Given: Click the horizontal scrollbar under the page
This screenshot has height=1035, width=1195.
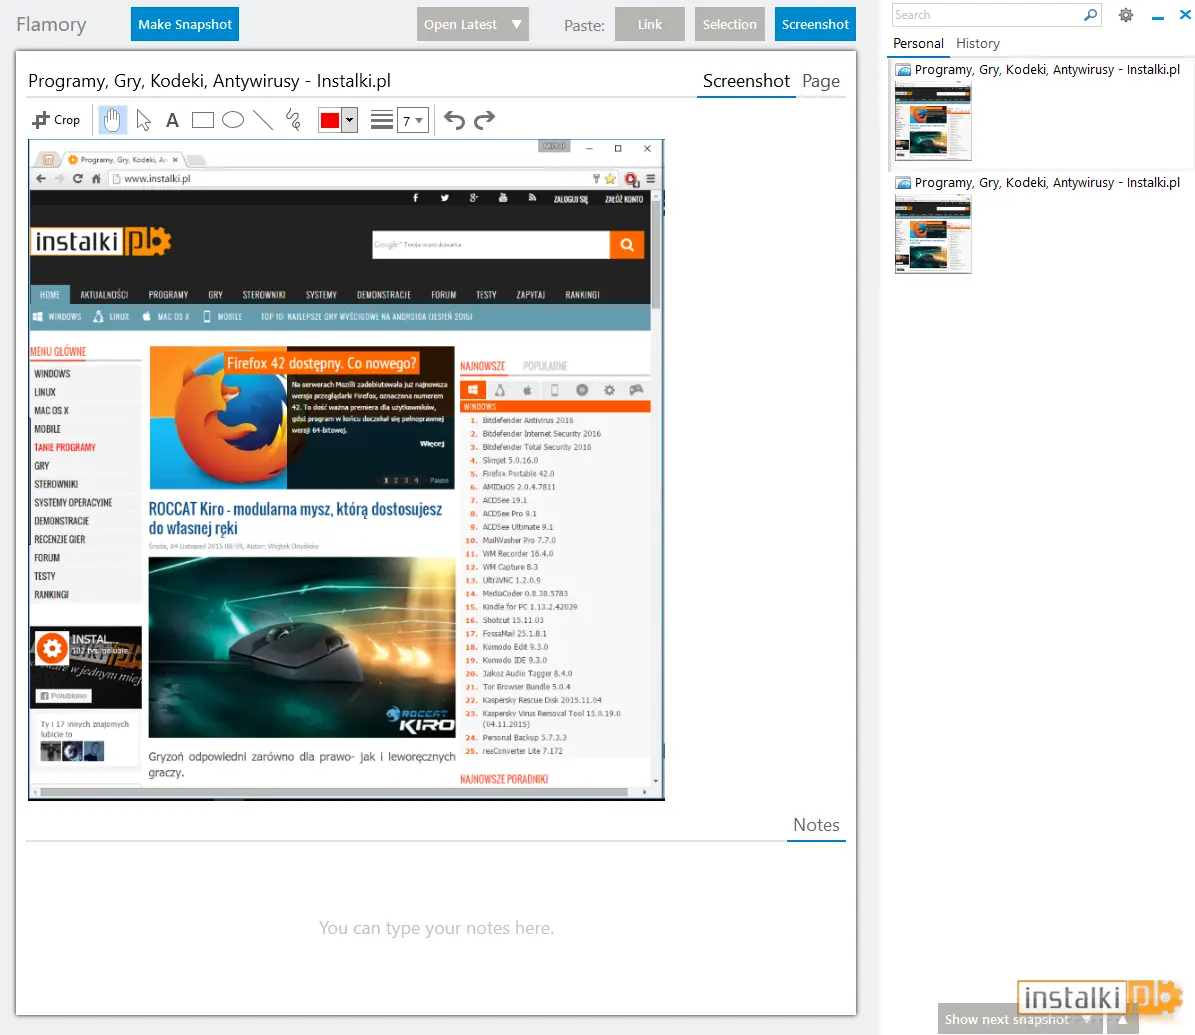Looking at the screenshot, I should coord(341,793).
